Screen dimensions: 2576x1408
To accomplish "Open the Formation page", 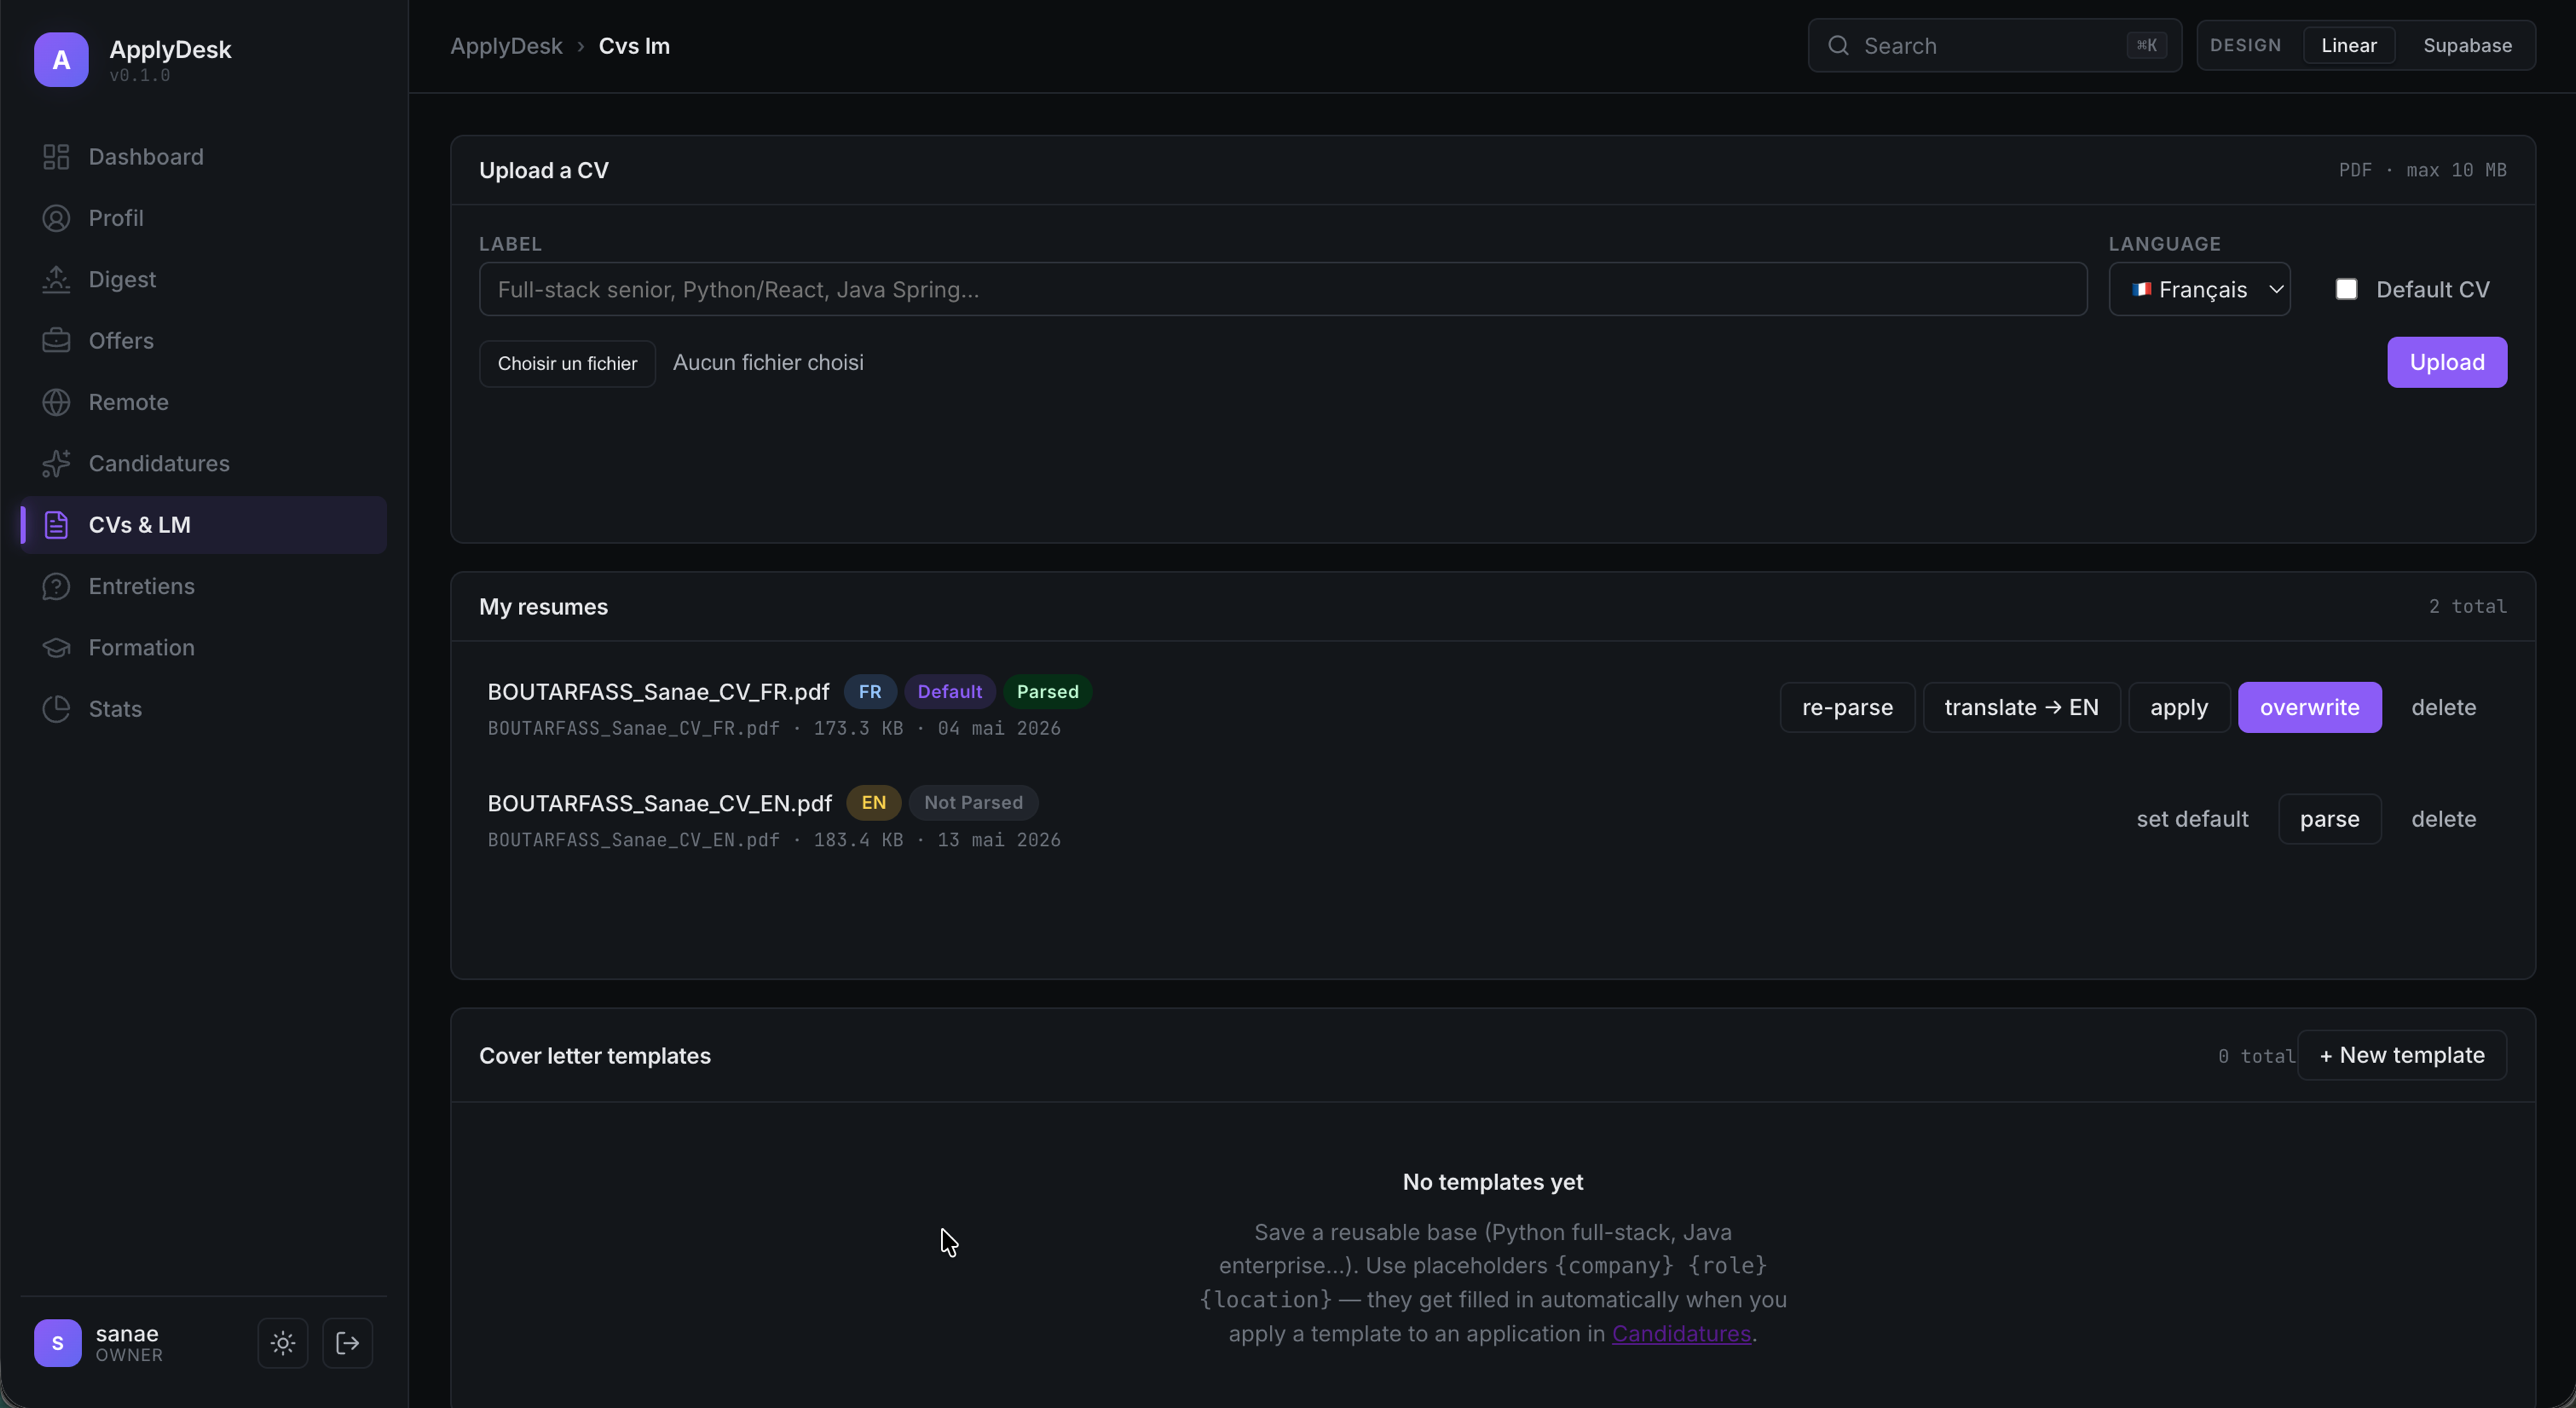I will (x=204, y=647).
